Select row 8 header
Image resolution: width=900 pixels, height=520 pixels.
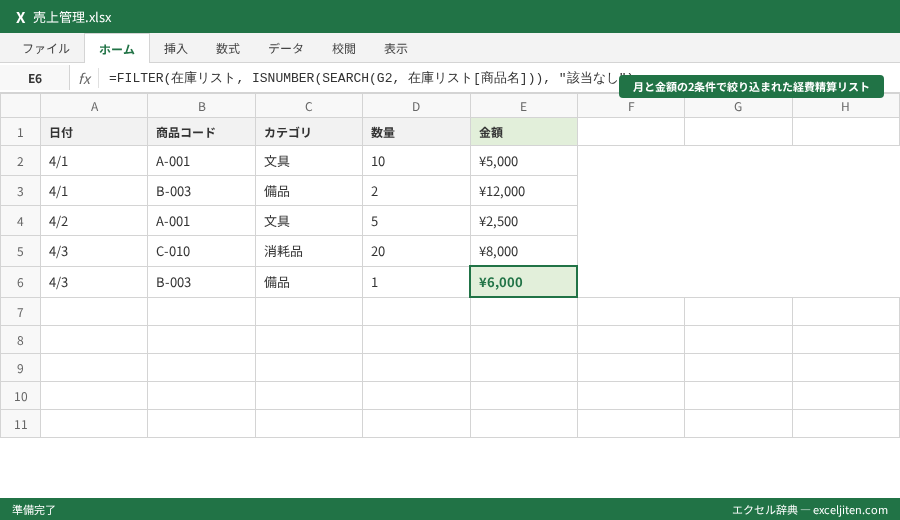click(x=20, y=340)
